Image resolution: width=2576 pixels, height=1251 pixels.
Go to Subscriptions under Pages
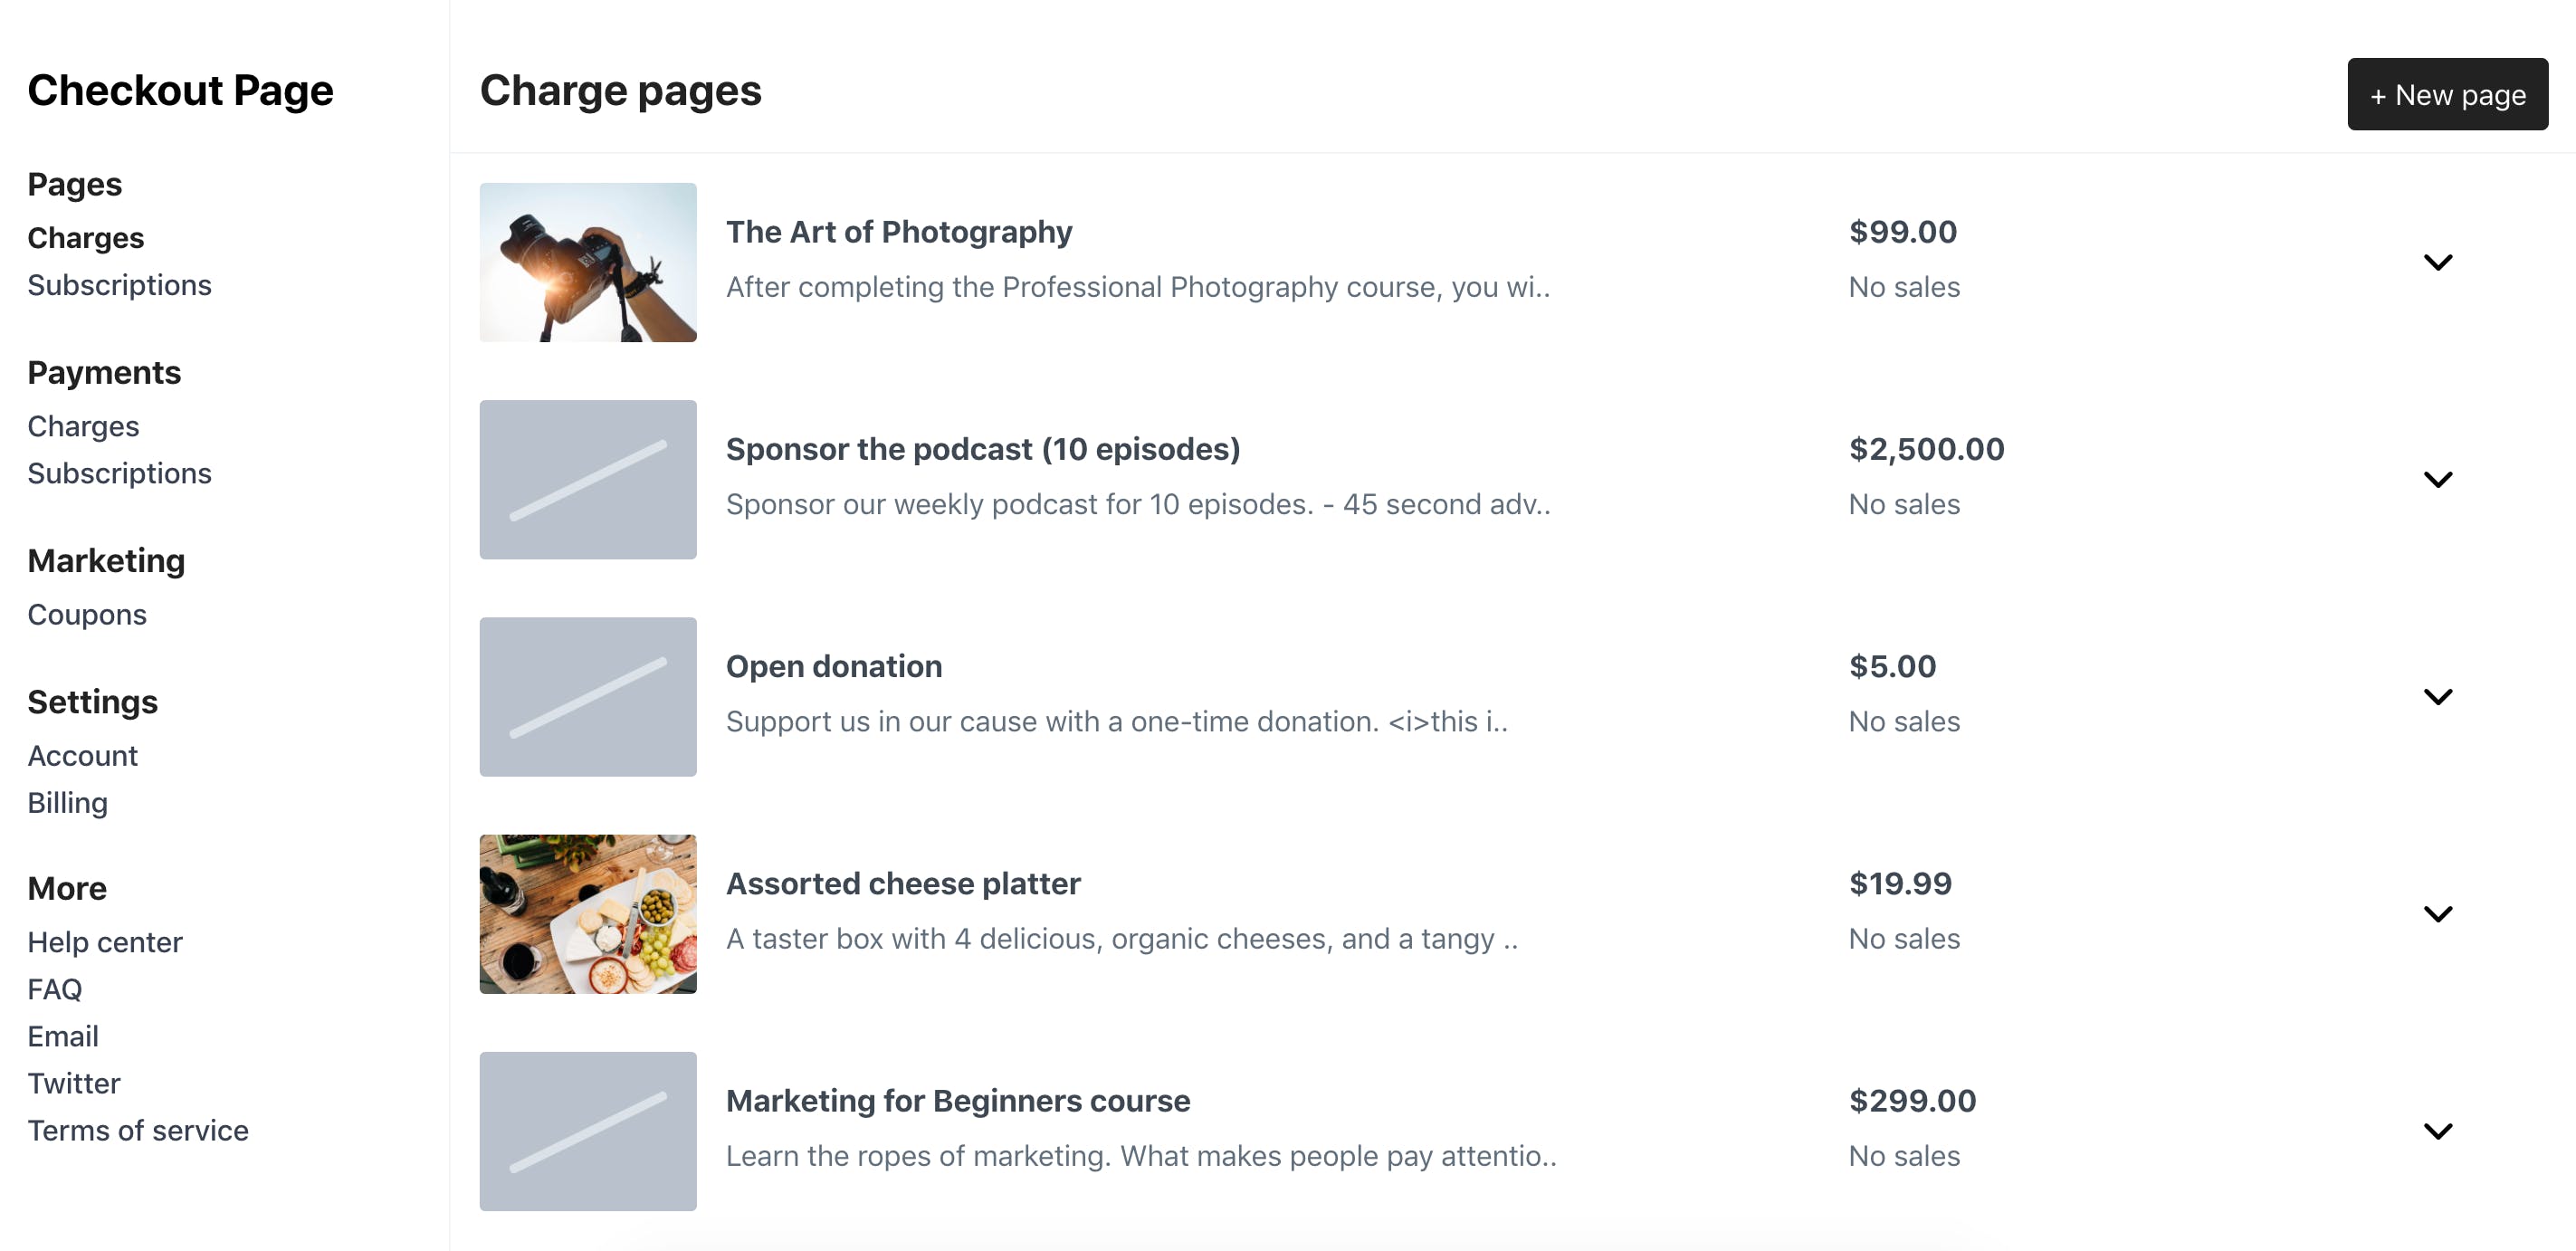pyautogui.click(x=119, y=285)
